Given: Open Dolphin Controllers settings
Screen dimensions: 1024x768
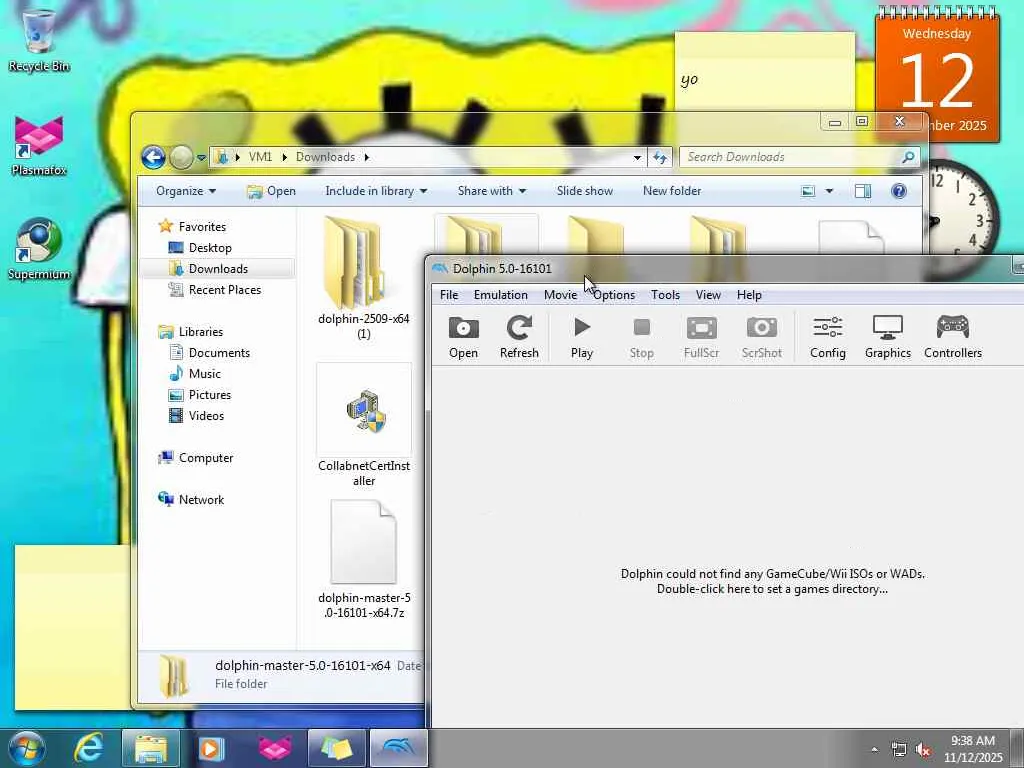Looking at the screenshot, I should pyautogui.click(x=953, y=337).
